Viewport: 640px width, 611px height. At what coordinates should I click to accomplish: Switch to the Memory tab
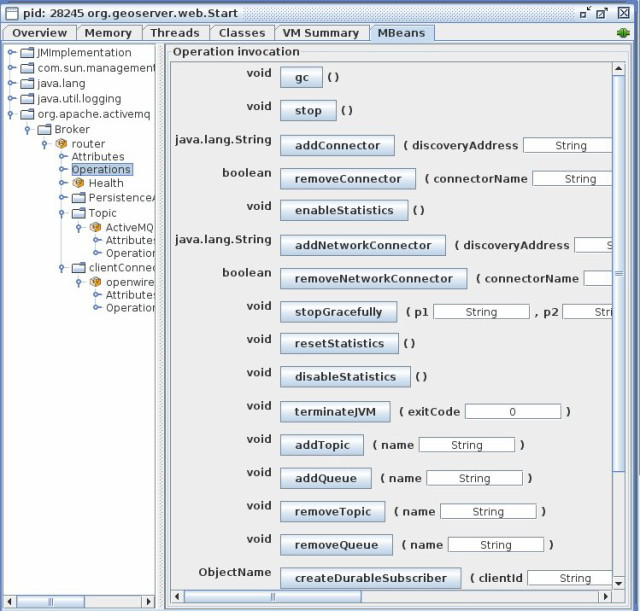pyautogui.click(x=108, y=33)
